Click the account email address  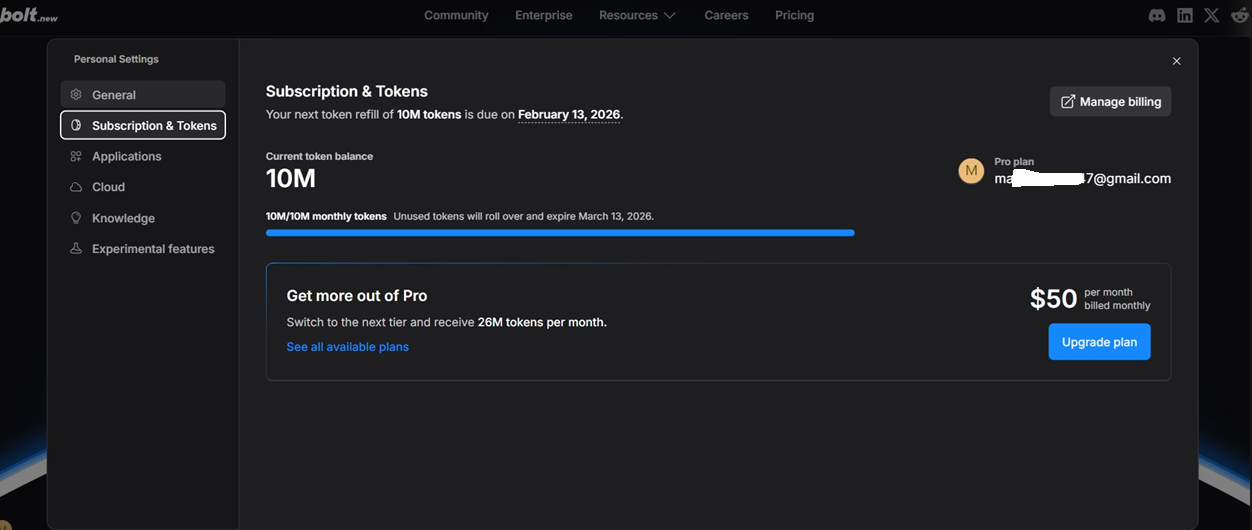point(1082,179)
